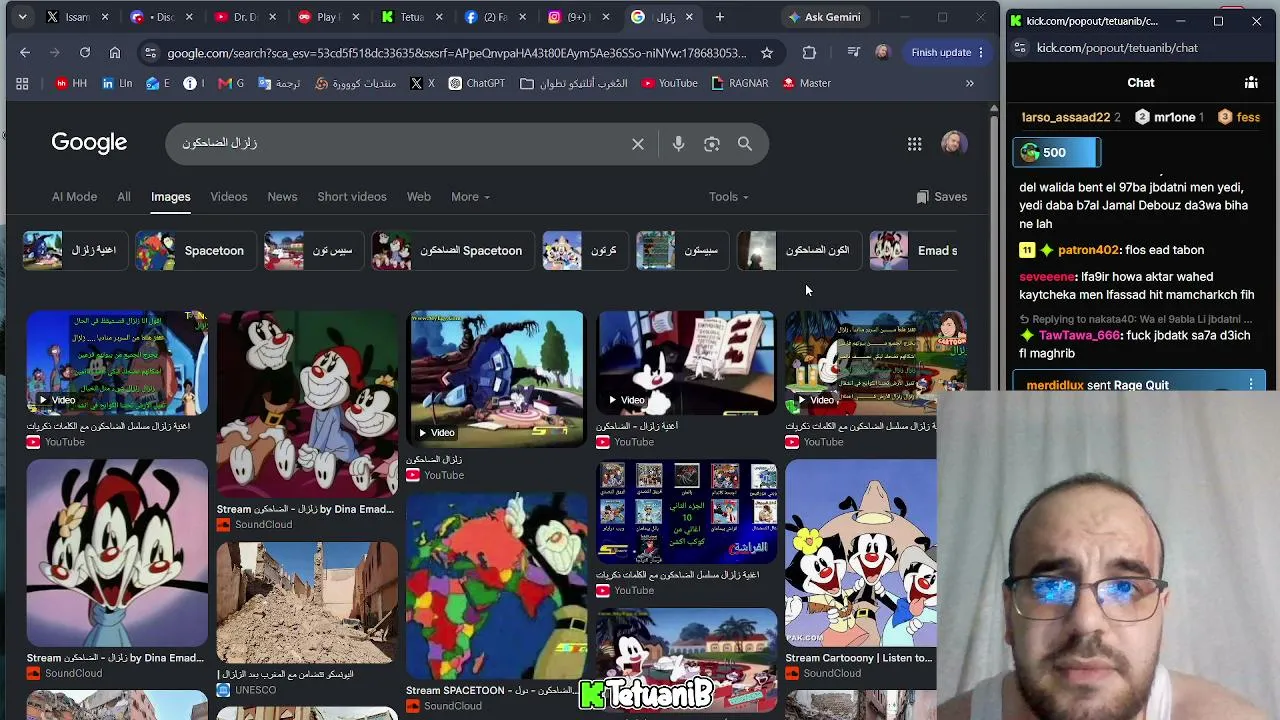
Task: Open the Saves collection
Action: pyautogui.click(x=941, y=197)
